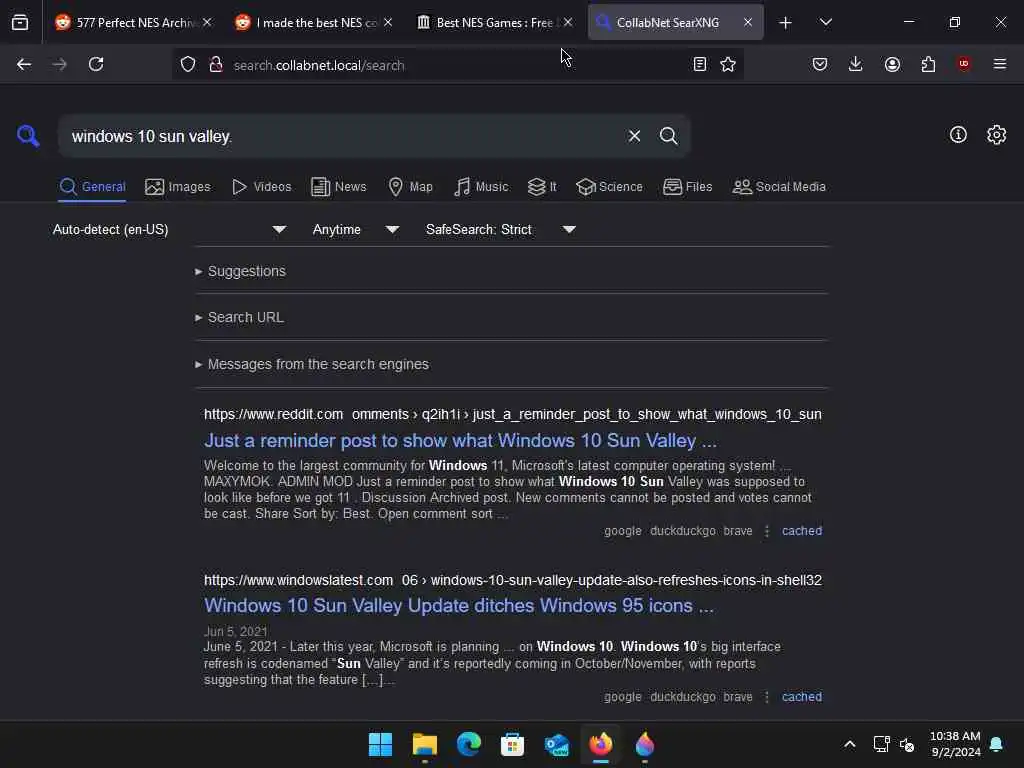Open cached link for reddit result
Screen dimensions: 1024x768
point(802,531)
